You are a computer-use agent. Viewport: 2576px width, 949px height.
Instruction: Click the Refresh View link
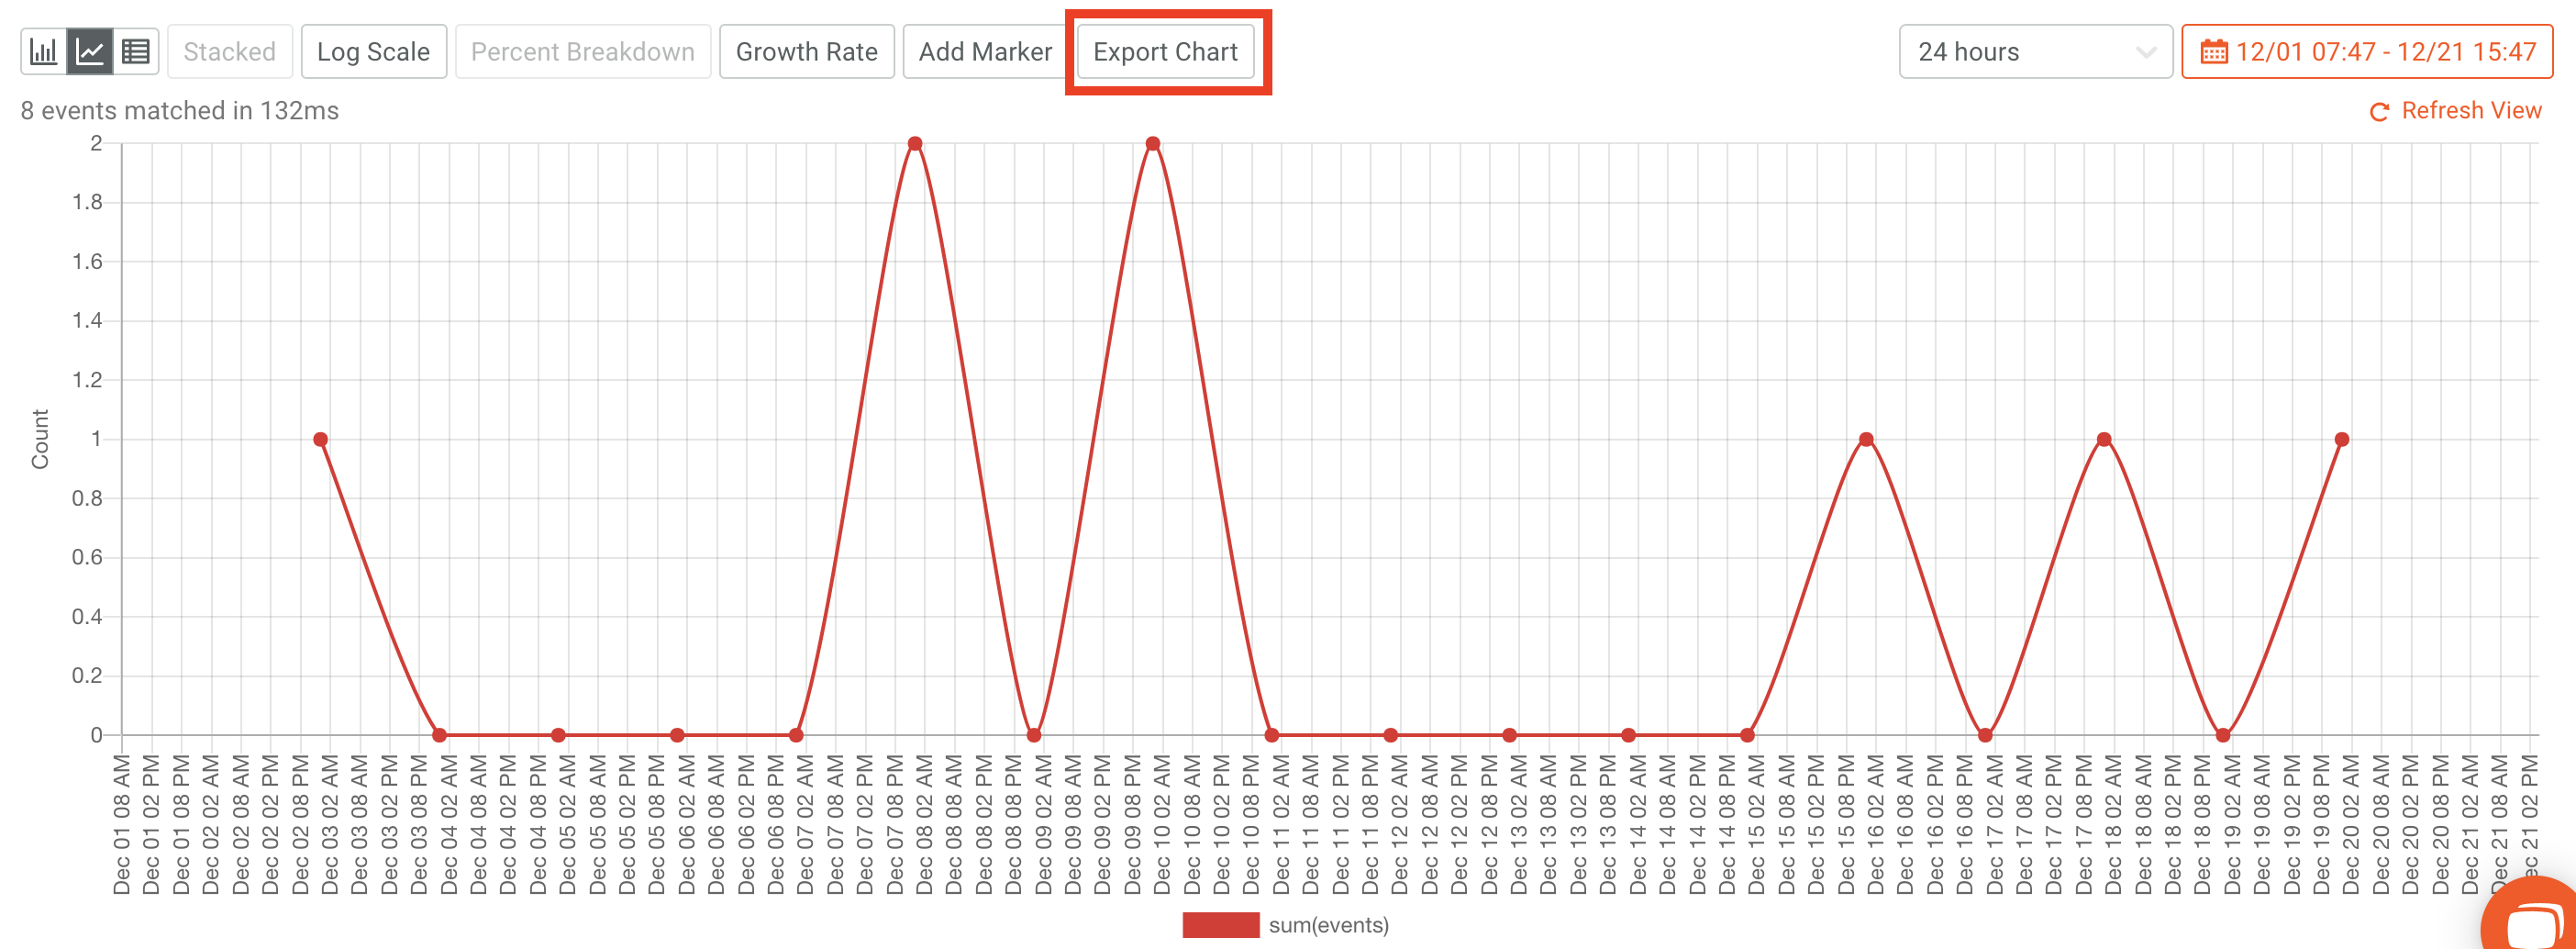coord(2471,111)
